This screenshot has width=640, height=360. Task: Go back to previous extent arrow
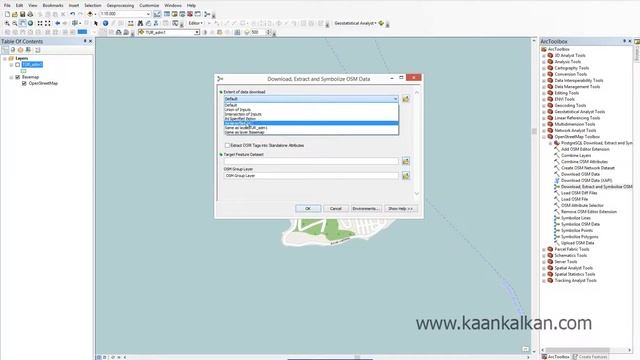click(x=58, y=23)
